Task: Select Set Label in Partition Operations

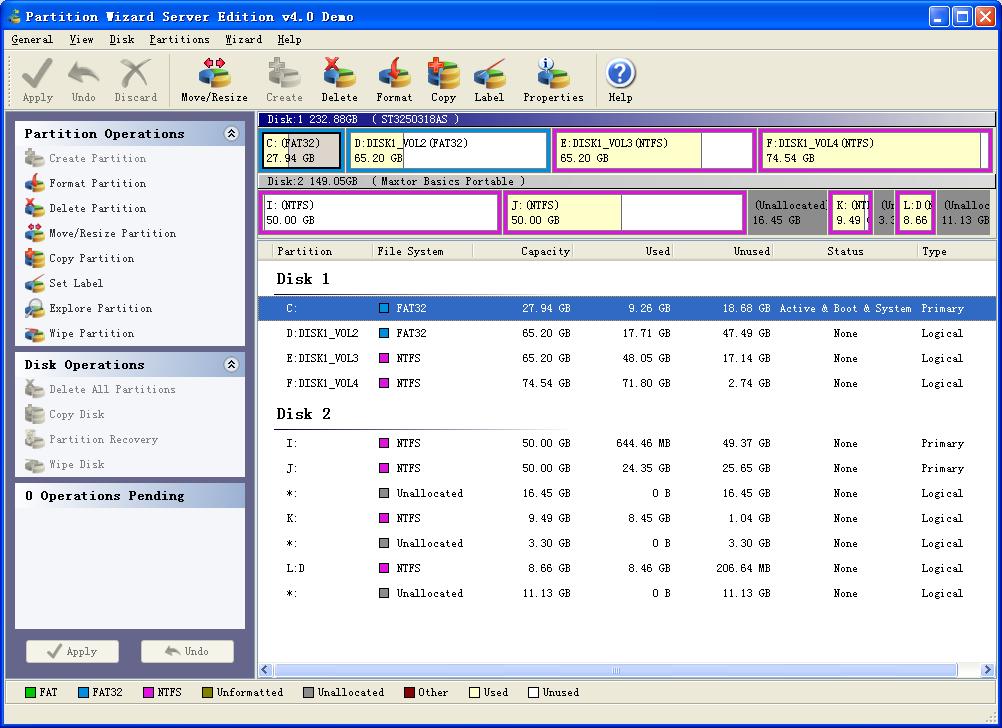Action: (76, 284)
